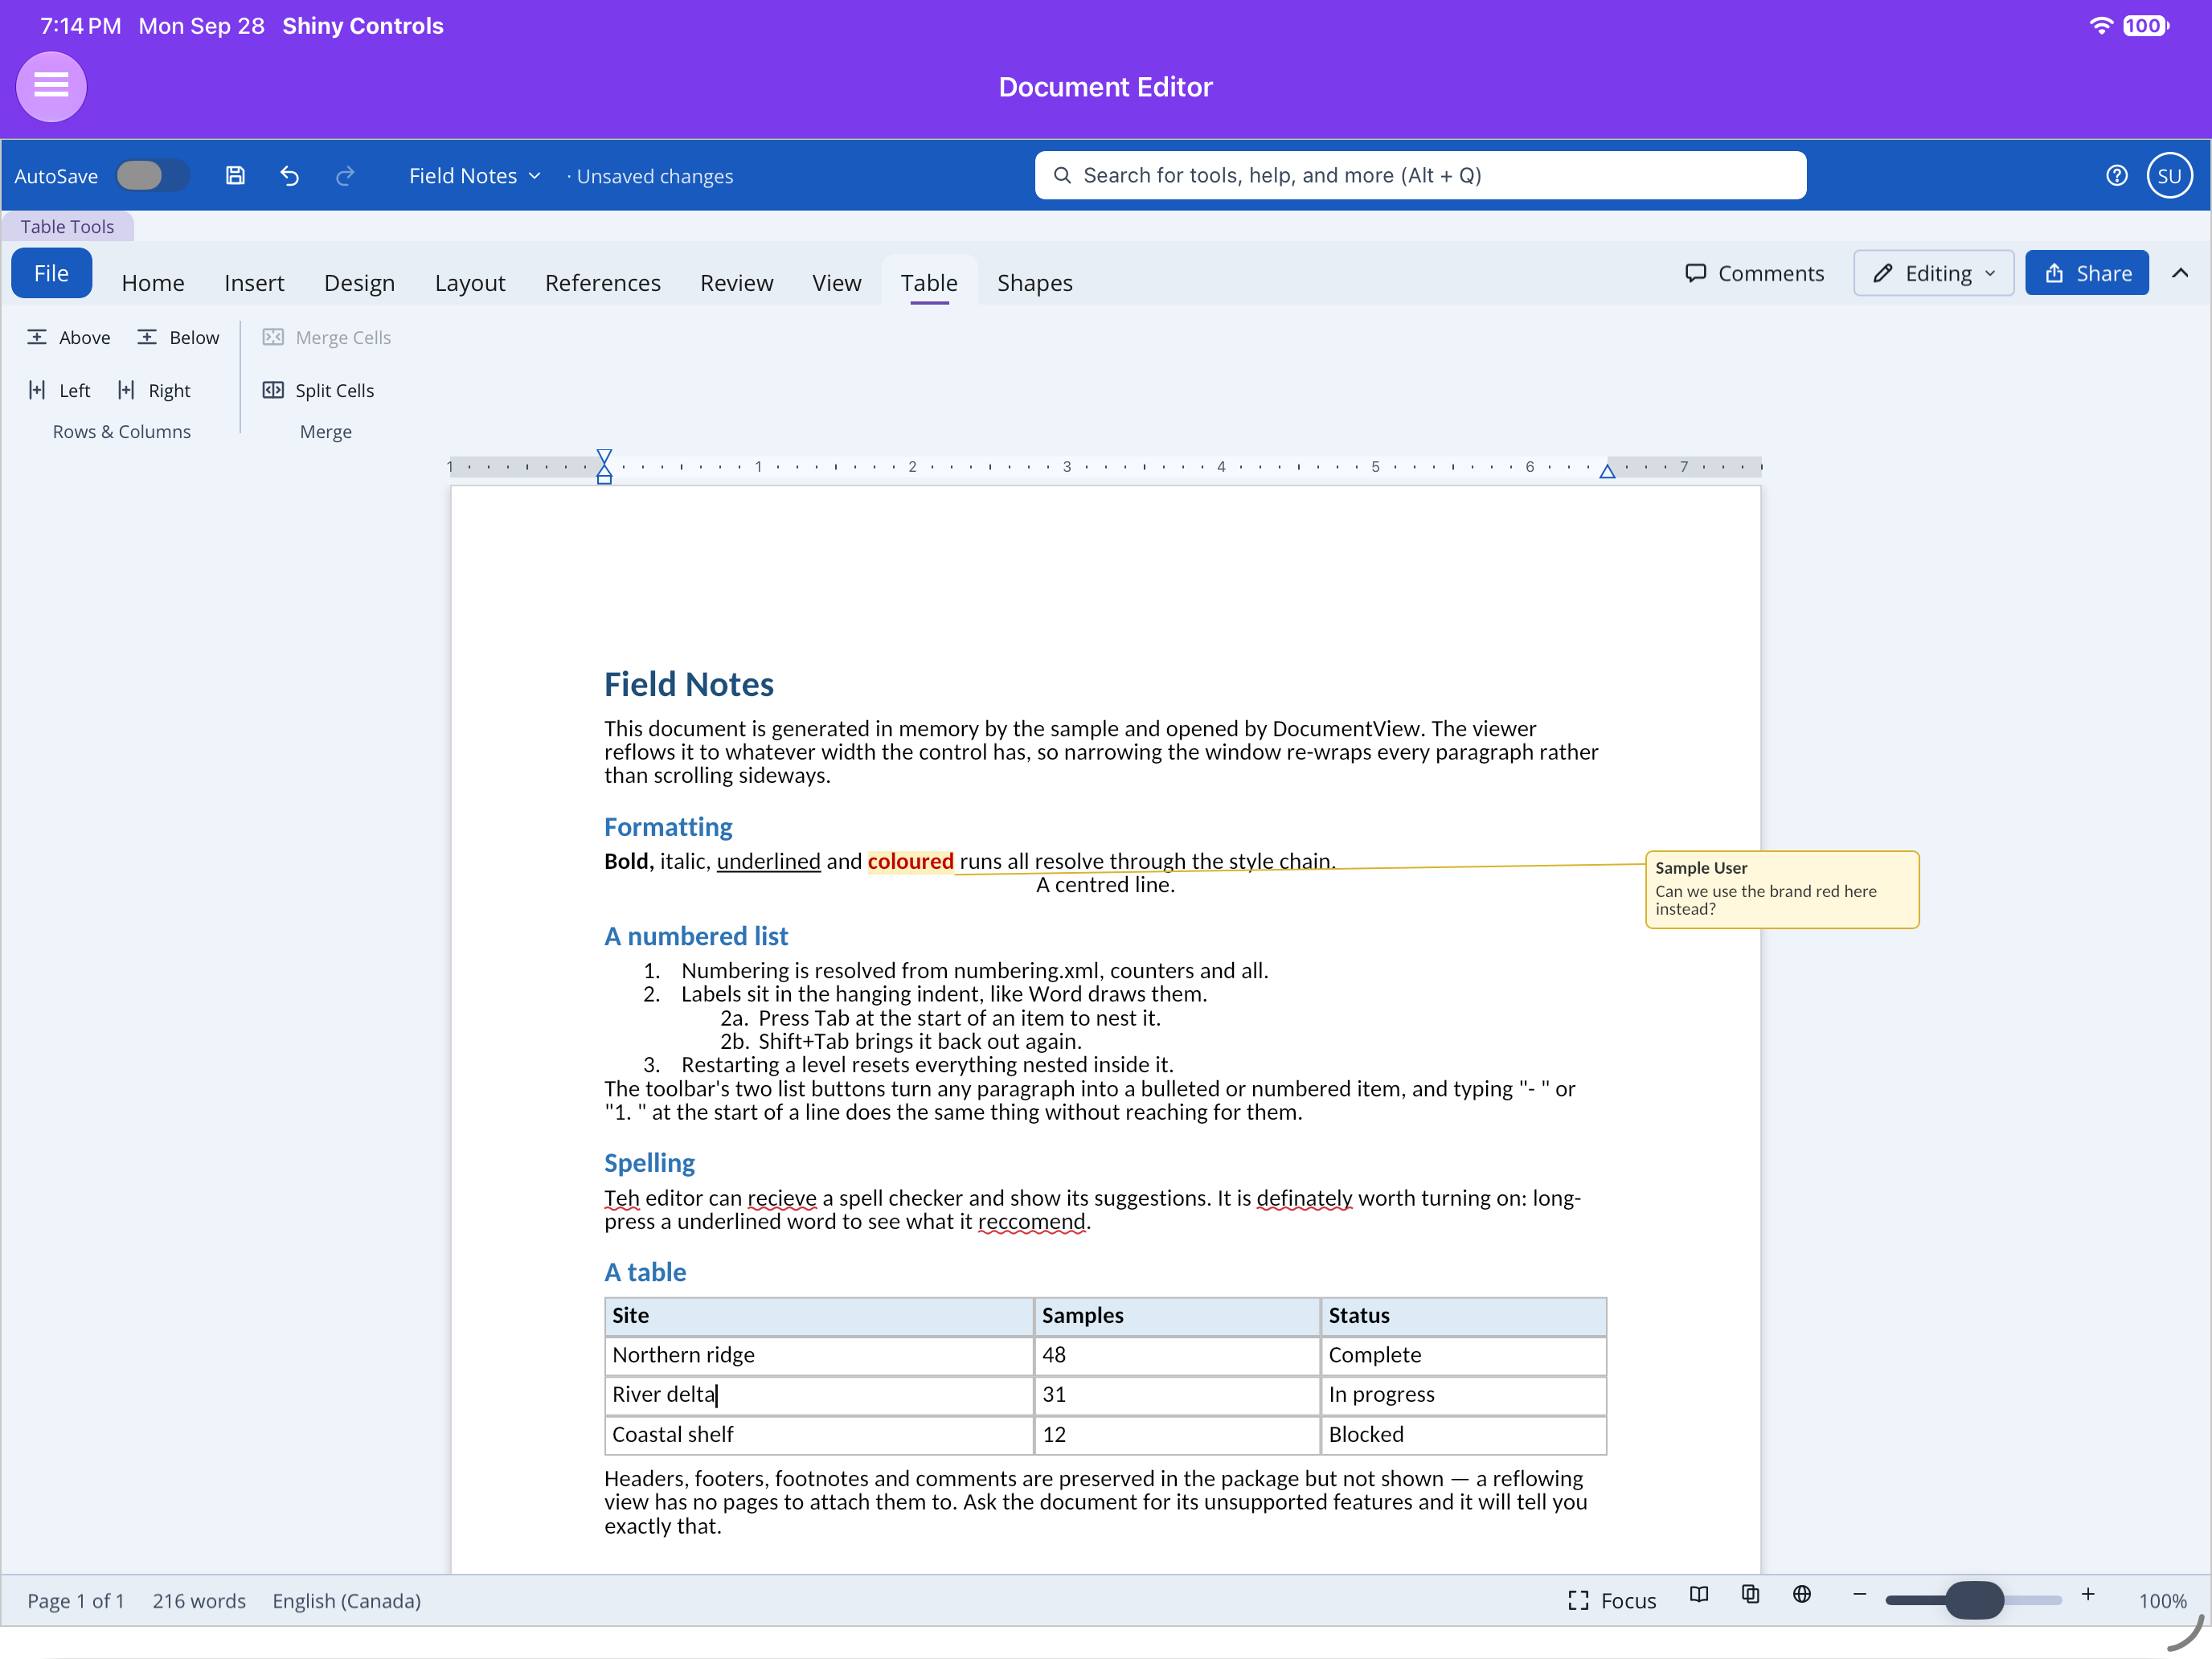Click the Share button
This screenshot has width=2212, height=1659.
click(2087, 273)
